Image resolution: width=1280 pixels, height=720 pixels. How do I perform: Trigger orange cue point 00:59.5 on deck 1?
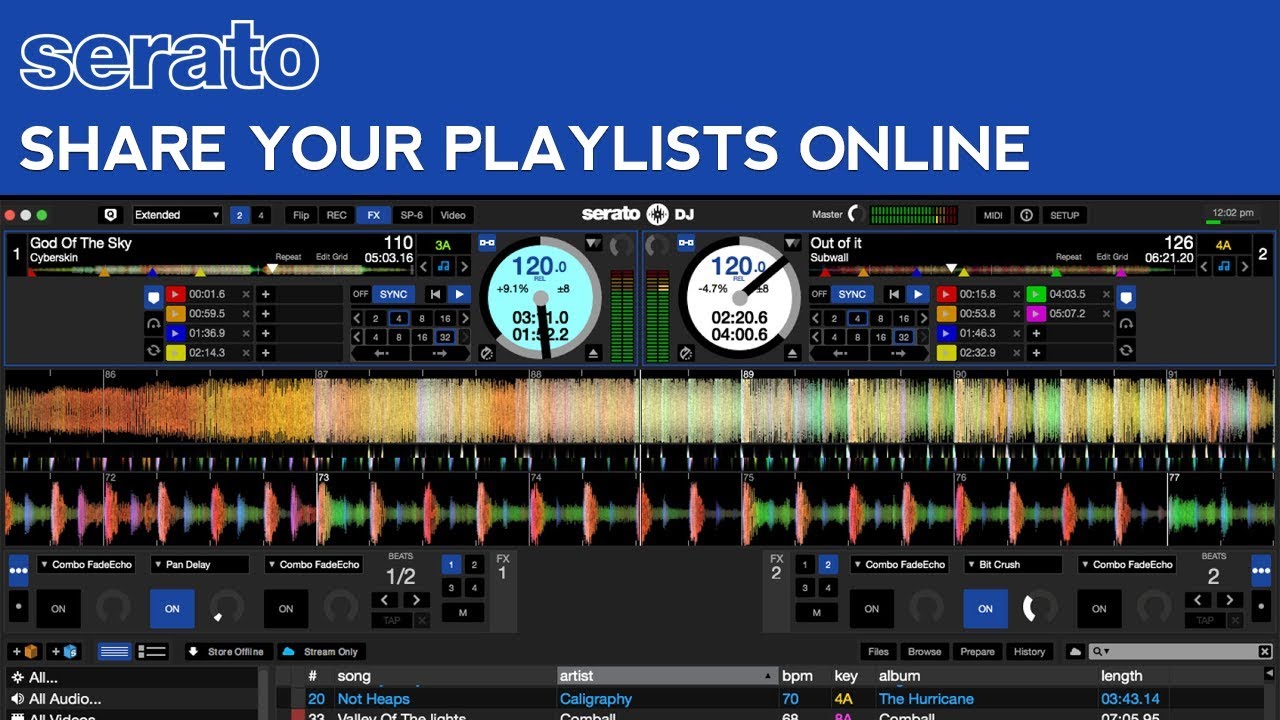176,314
